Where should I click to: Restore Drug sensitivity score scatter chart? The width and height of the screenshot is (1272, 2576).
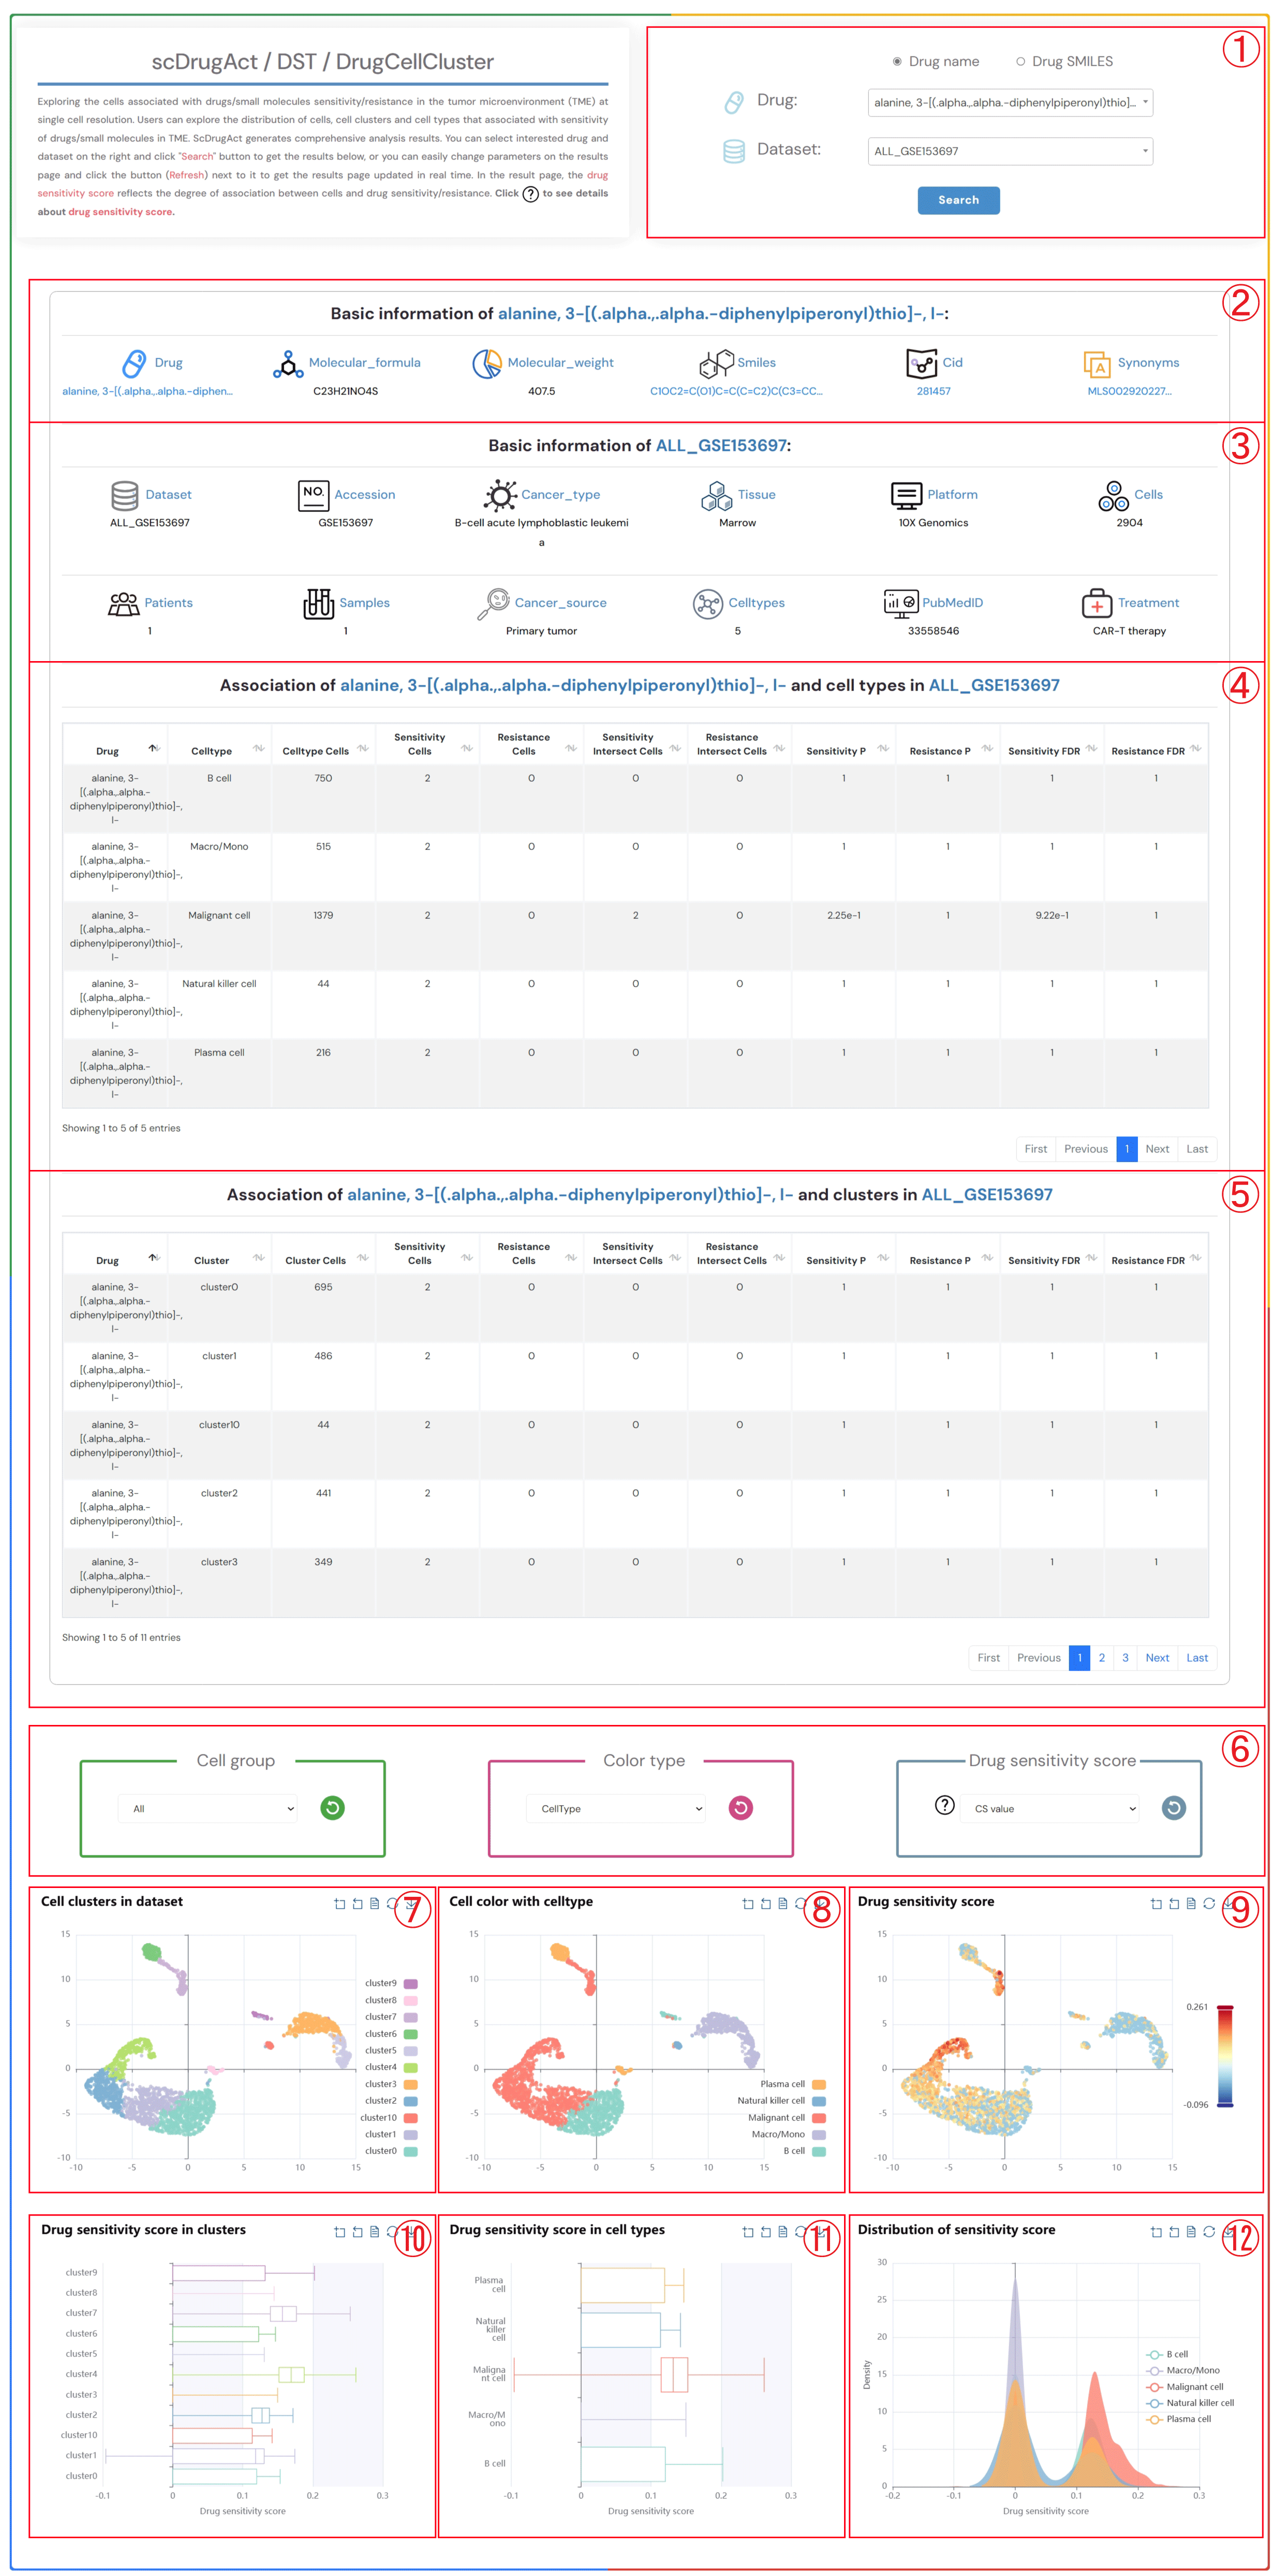(1209, 1903)
